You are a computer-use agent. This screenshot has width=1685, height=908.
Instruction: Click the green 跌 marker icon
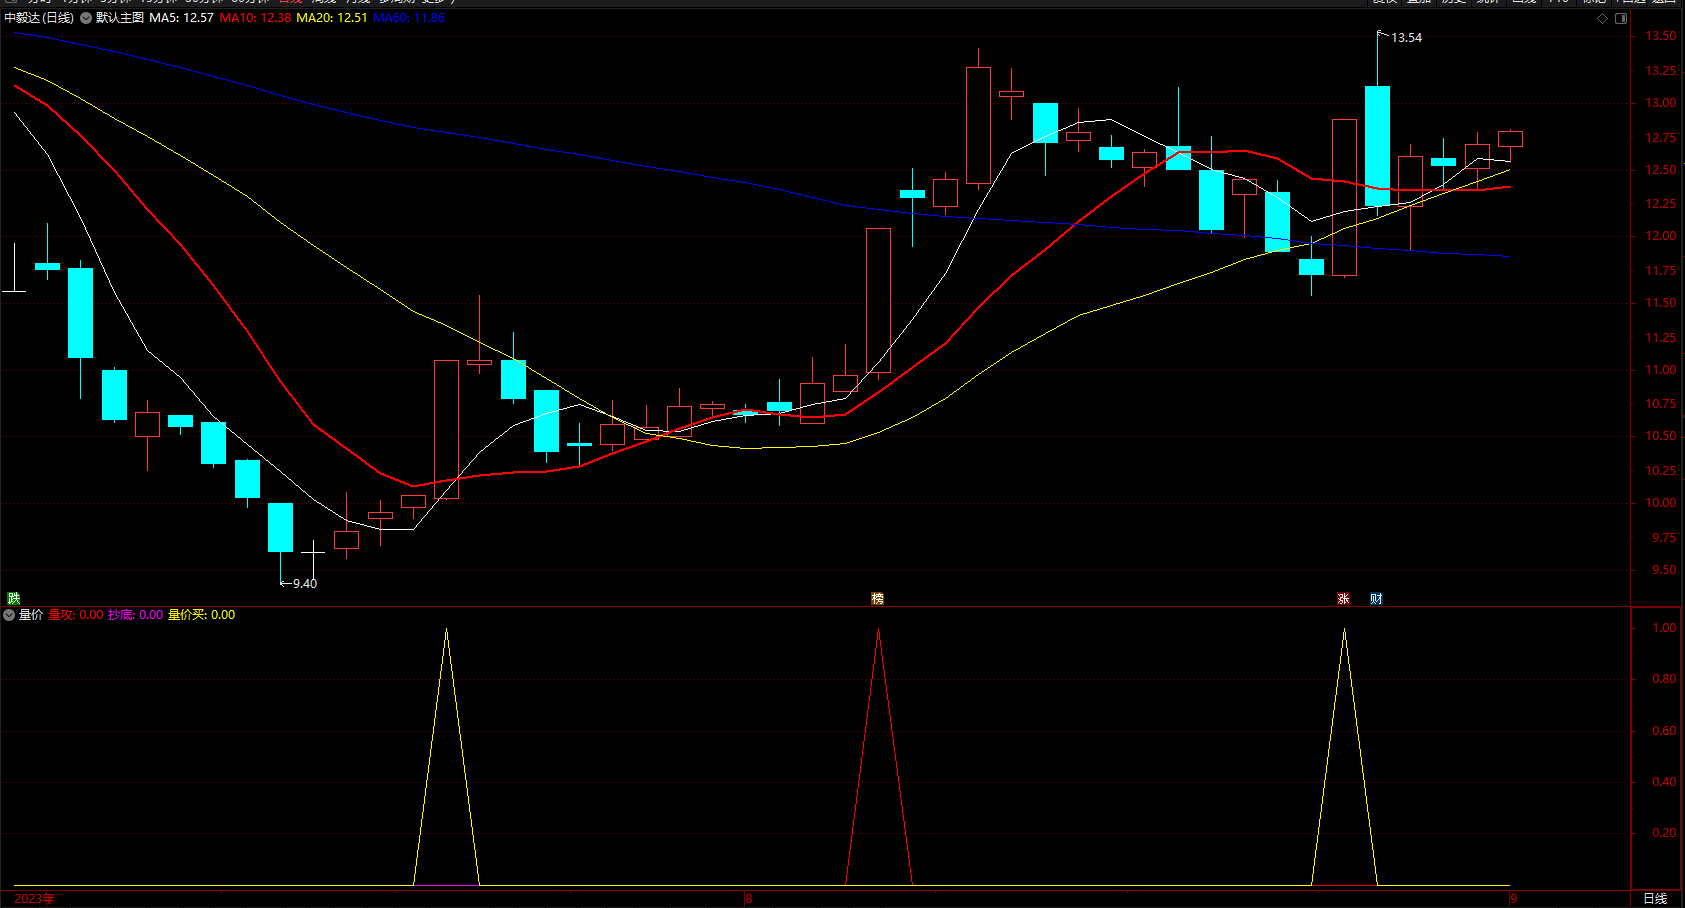tap(14, 598)
